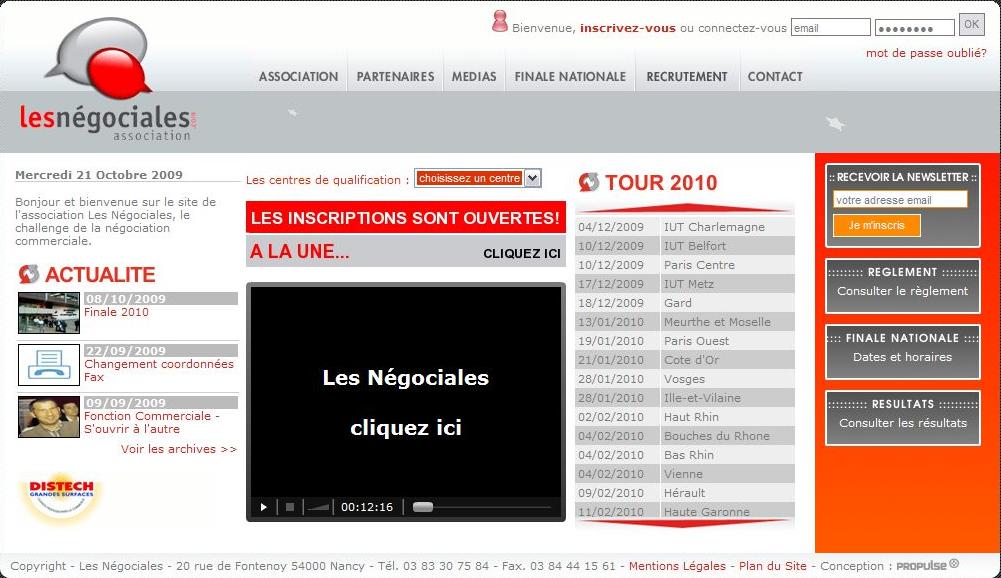Open FINALE NATIONALE 'Dates et horaires' panel
The width and height of the screenshot is (1001, 578).
point(903,352)
